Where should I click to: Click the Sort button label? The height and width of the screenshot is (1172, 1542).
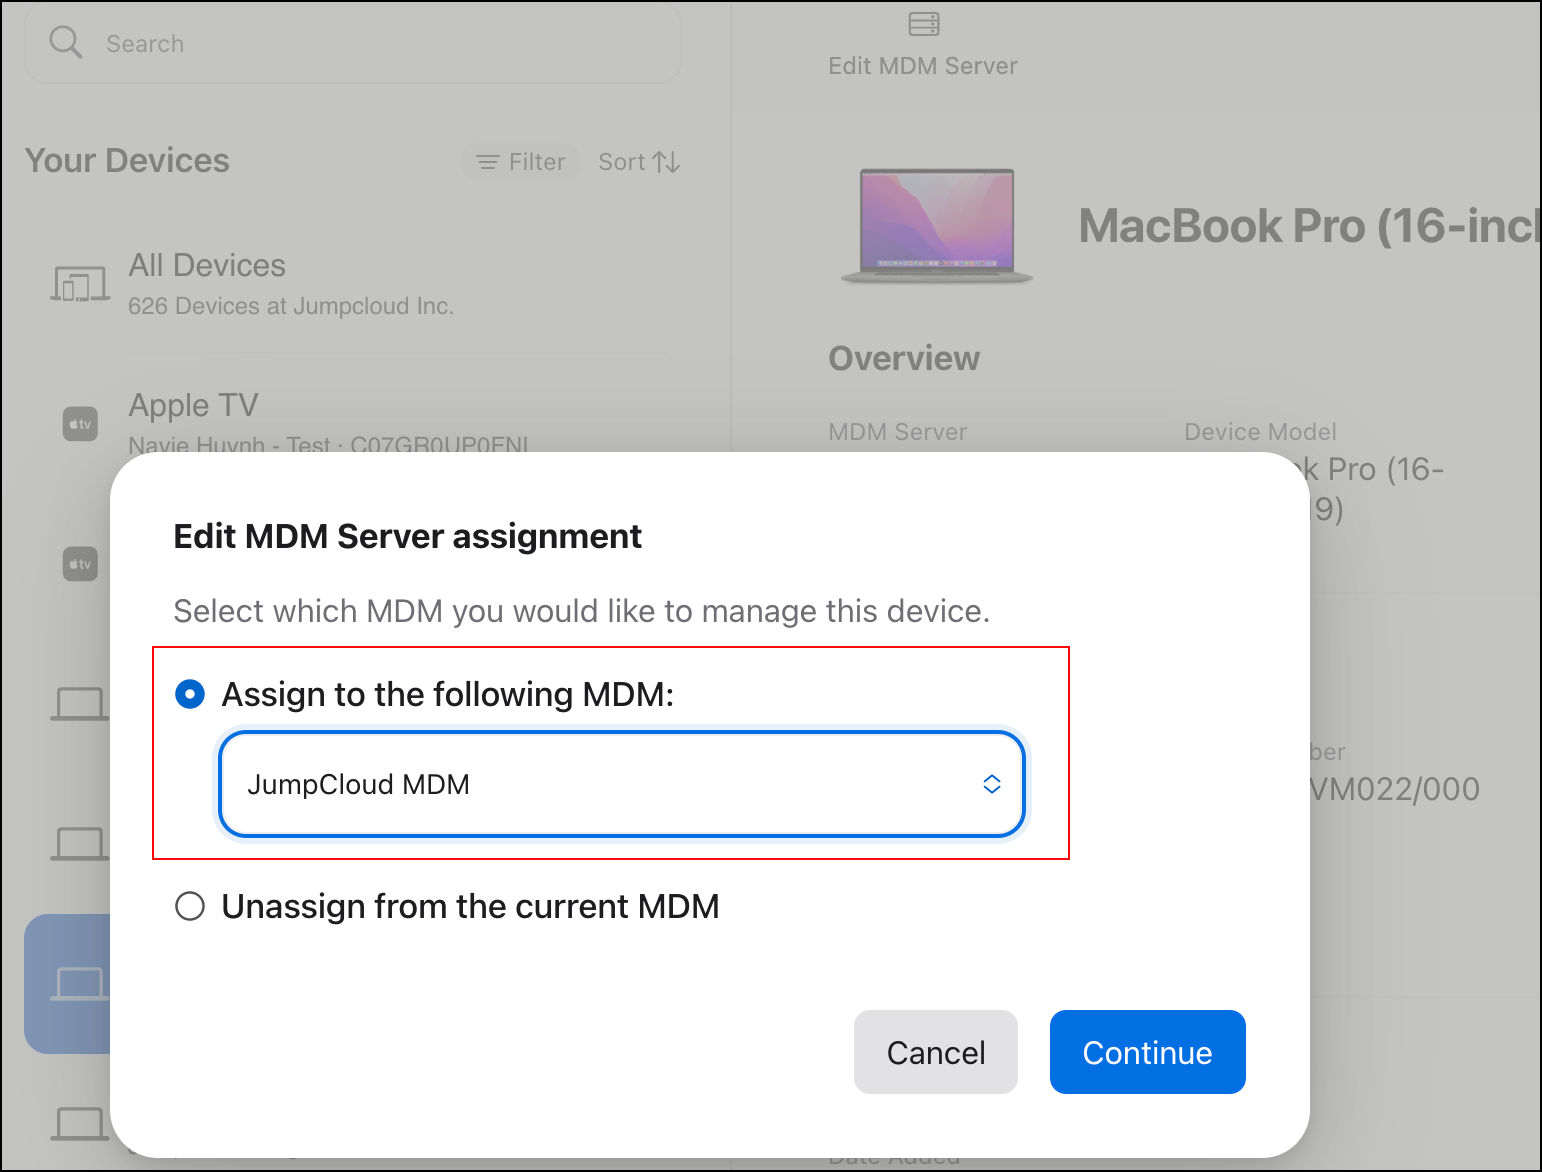pos(622,162)
